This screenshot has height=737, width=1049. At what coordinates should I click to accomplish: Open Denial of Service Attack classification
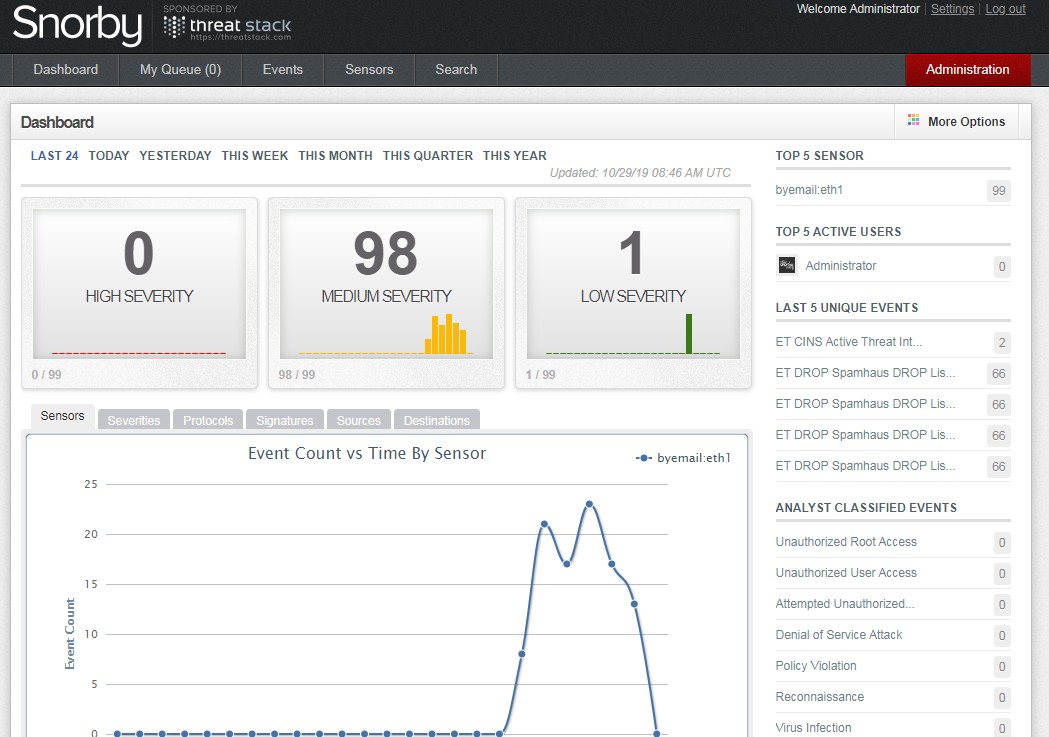pos(838,635)
